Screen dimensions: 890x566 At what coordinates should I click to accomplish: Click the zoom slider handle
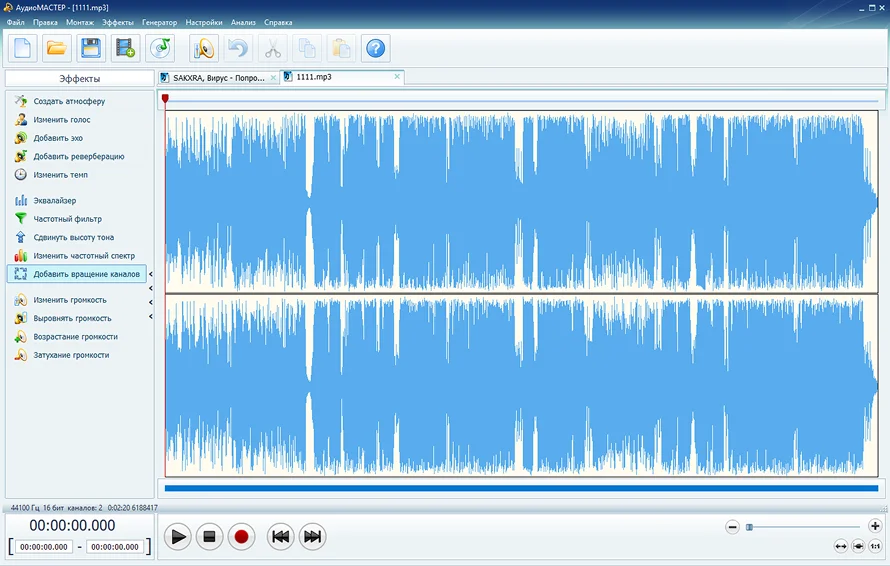[749, 526]
